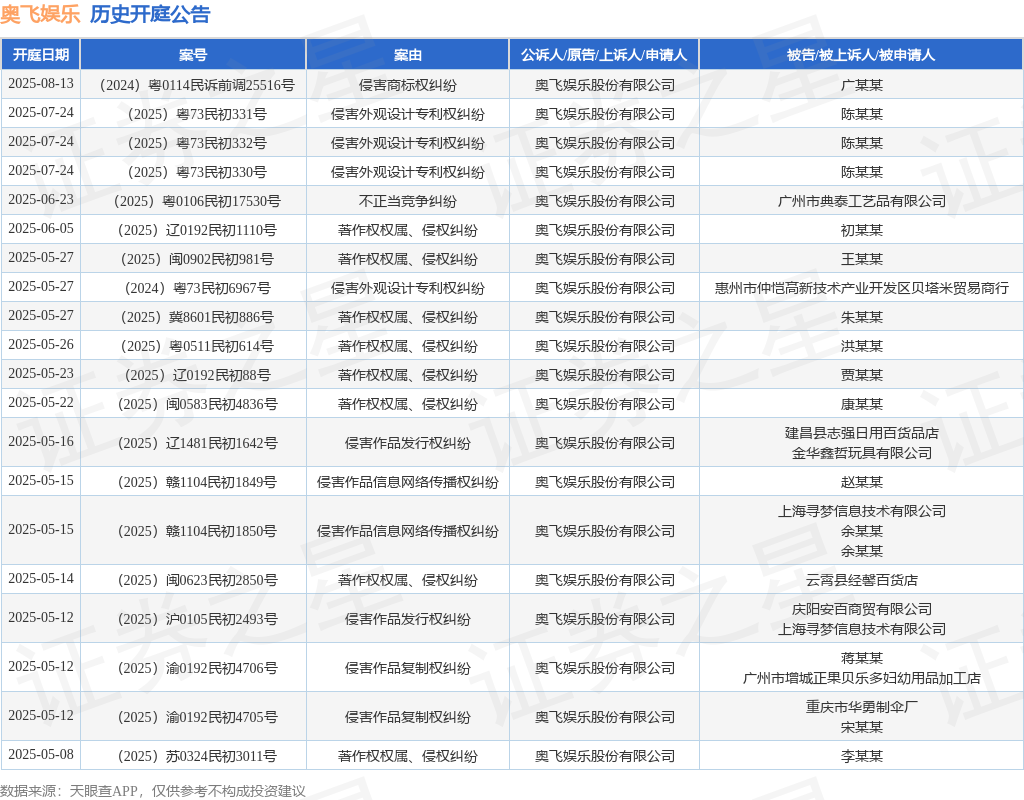The height and width of the screenshot is (800, 1024).
Task: Click defendant 蒋某某
Action: [x=861, y=658]
